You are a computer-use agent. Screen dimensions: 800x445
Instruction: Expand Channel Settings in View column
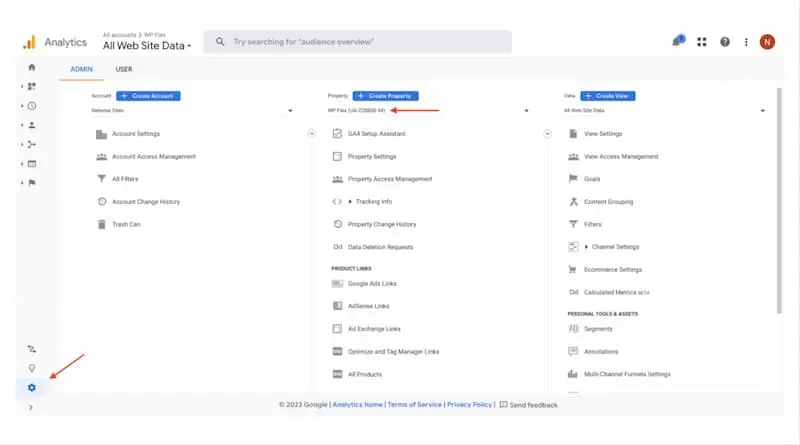[x=610, y=247]
